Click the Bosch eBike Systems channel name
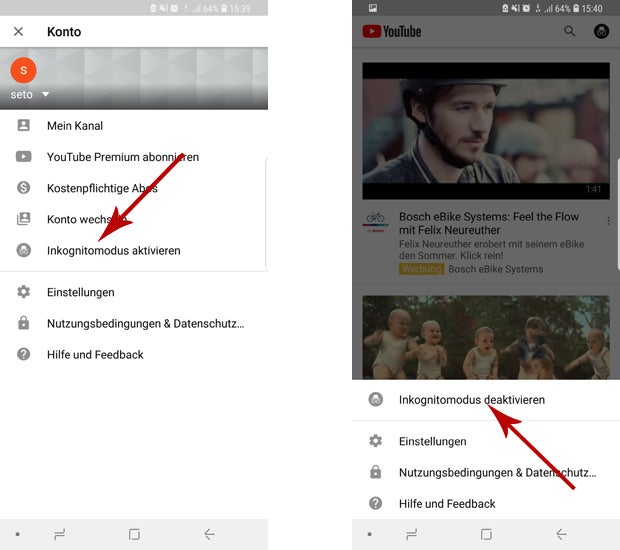Viewport: 620px width, 550px height. click(496, 269)
